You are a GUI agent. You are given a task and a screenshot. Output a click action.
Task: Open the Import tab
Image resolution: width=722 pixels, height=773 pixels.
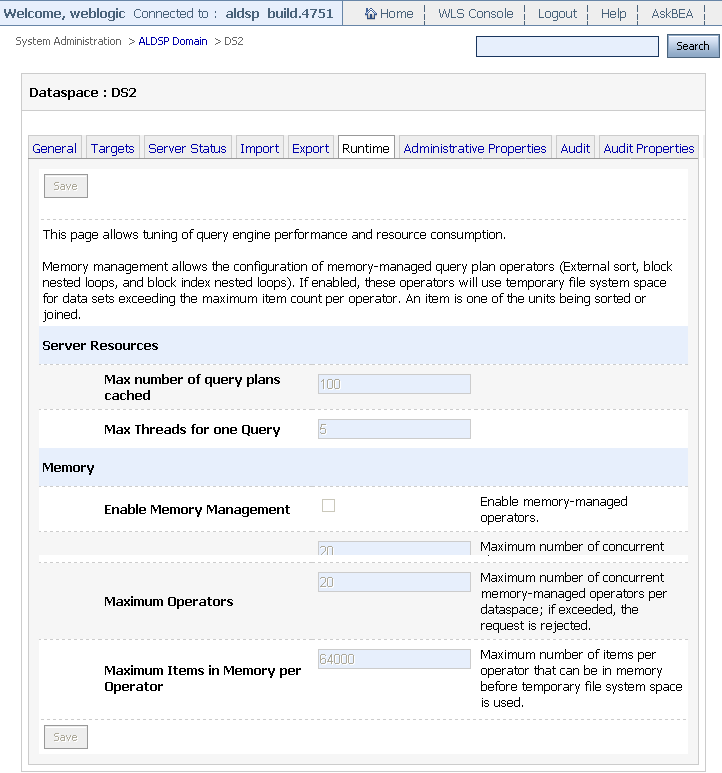[x=260, y=148]
